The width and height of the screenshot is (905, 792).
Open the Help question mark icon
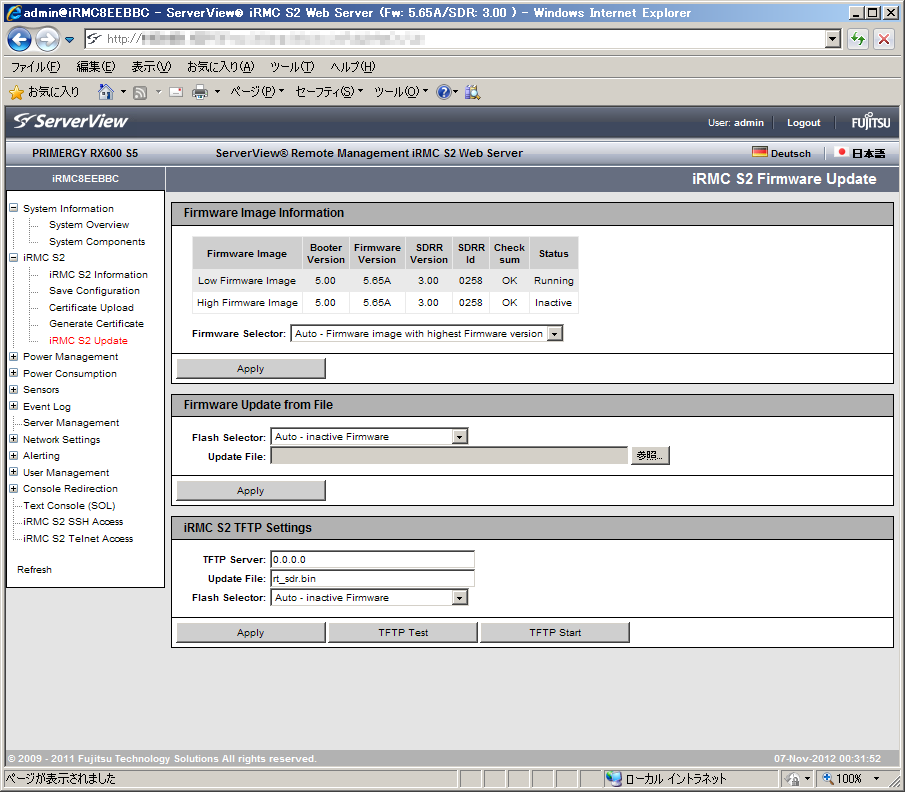(x=443, y=92)
